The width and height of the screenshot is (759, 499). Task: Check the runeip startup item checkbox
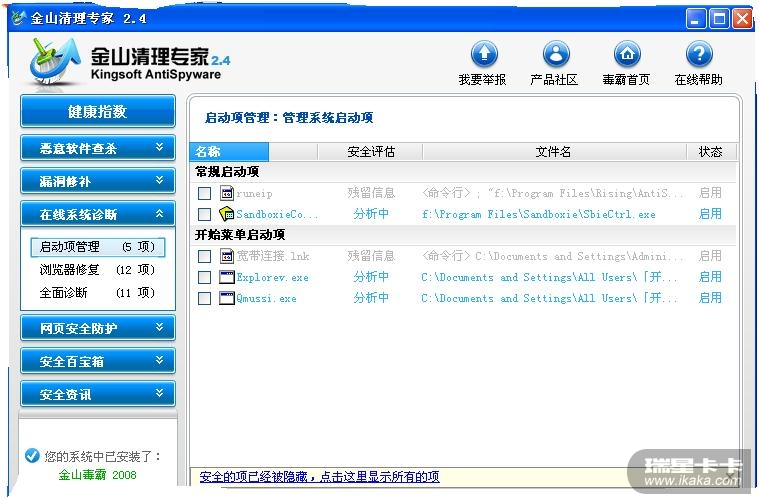coord(204,194)
